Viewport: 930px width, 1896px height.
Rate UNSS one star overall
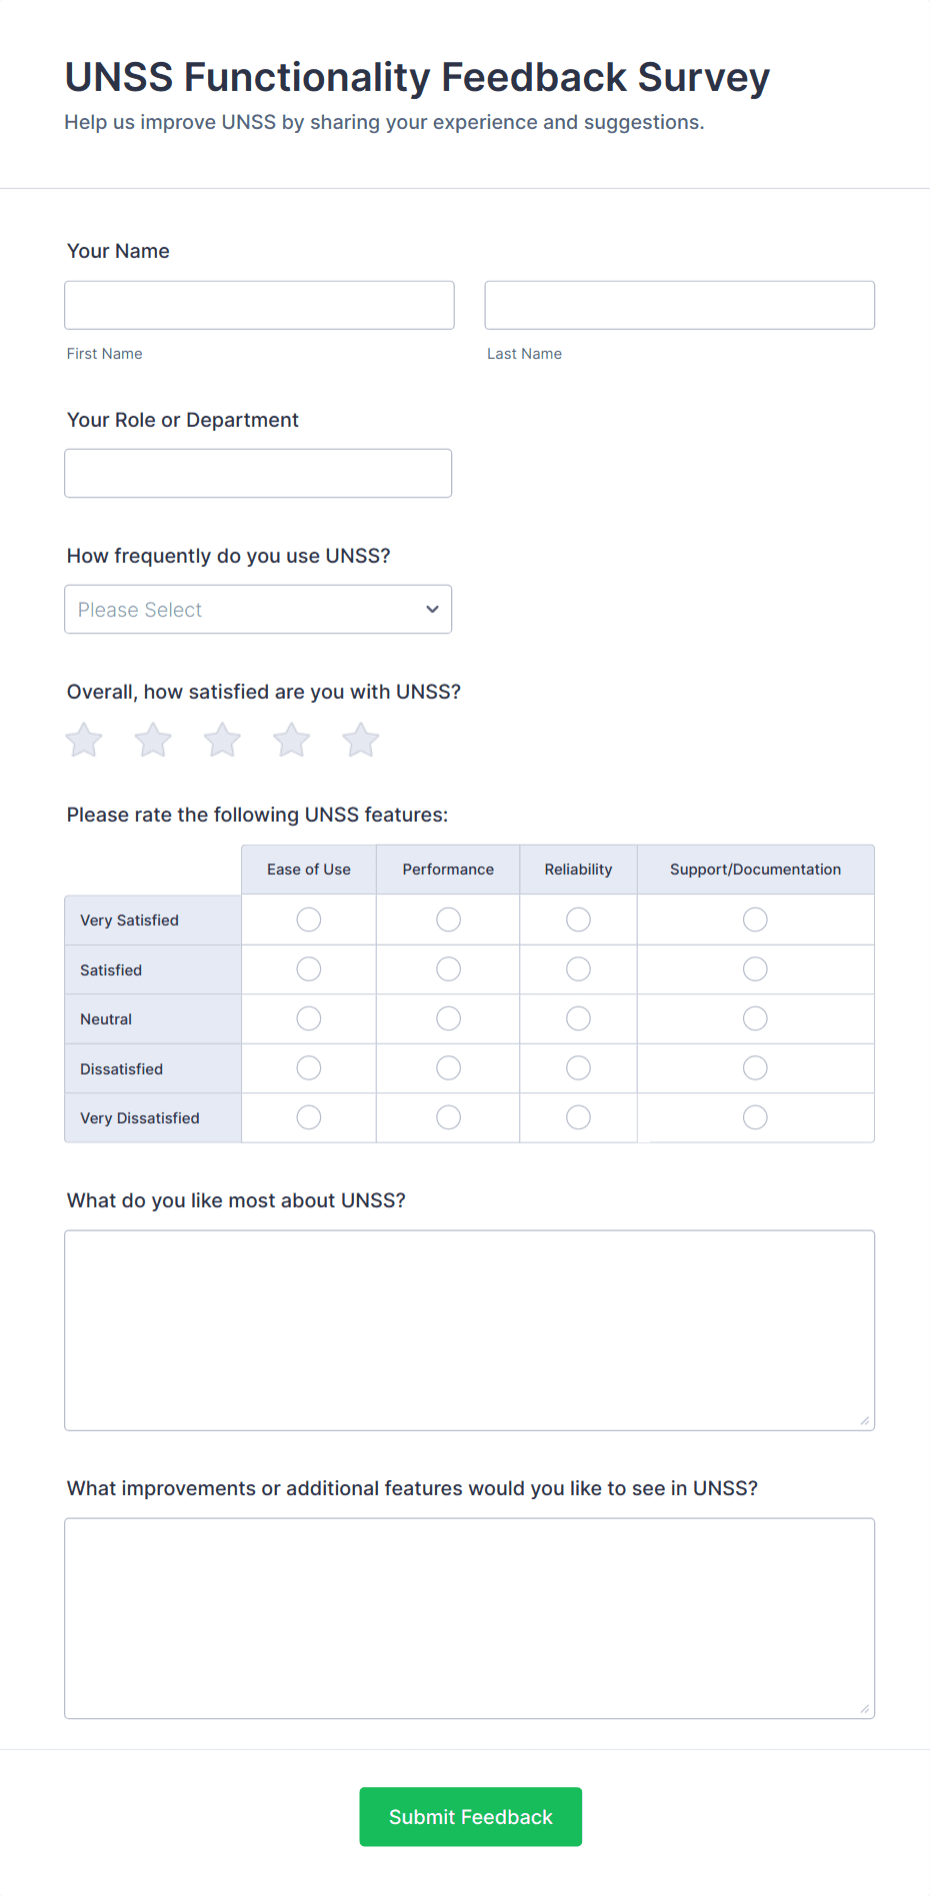tap(83, 740)
